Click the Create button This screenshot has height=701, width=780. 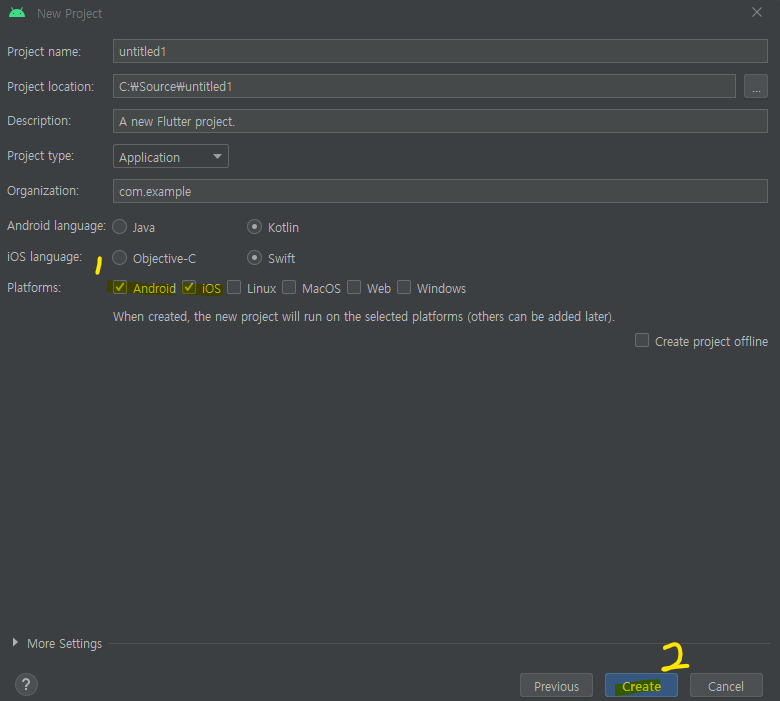tap(641, 686)
